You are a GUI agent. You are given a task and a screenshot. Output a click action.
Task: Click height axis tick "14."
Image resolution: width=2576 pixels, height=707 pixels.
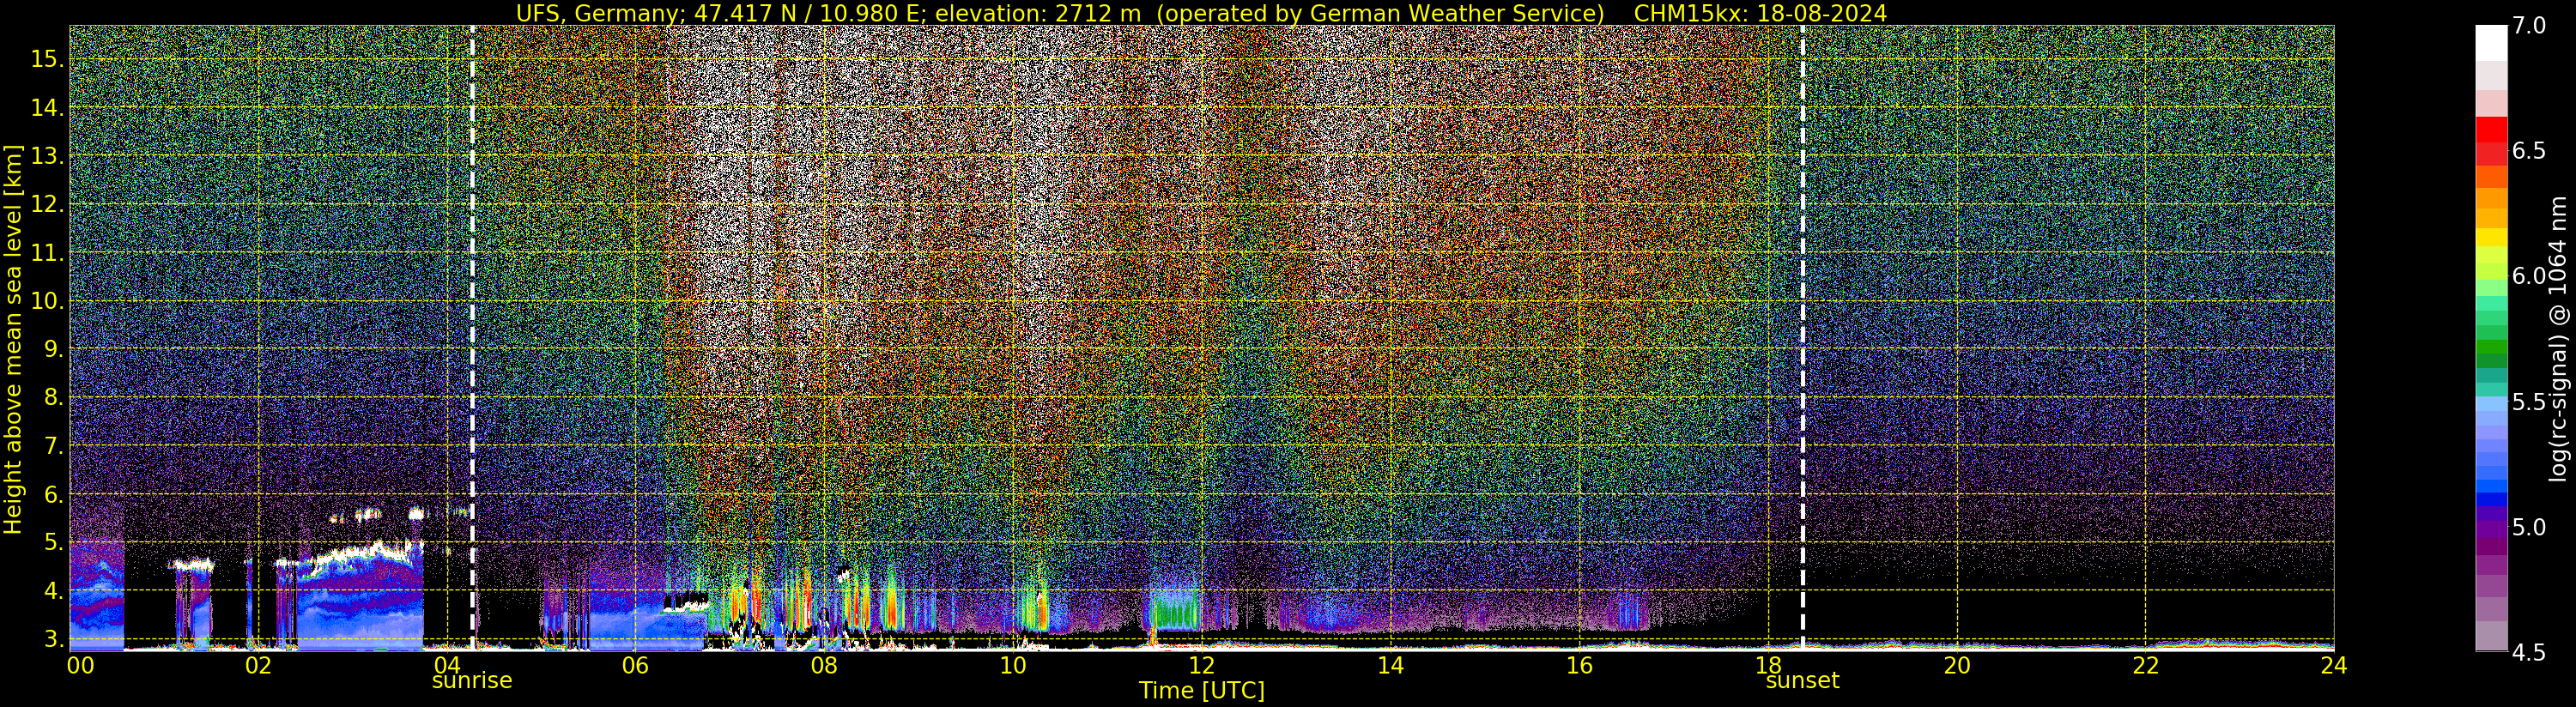47,108
